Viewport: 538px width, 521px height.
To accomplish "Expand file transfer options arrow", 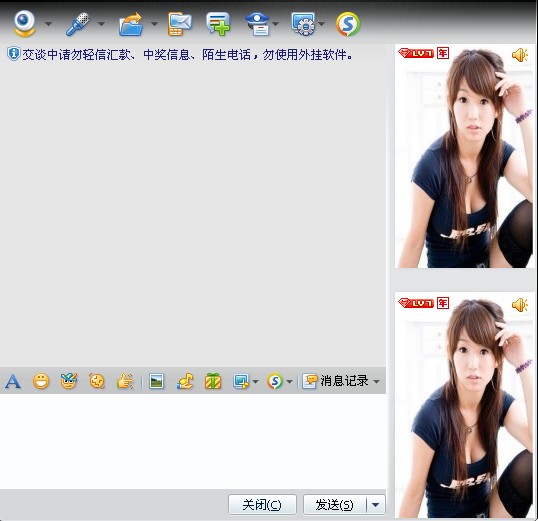I will point(154,24).
